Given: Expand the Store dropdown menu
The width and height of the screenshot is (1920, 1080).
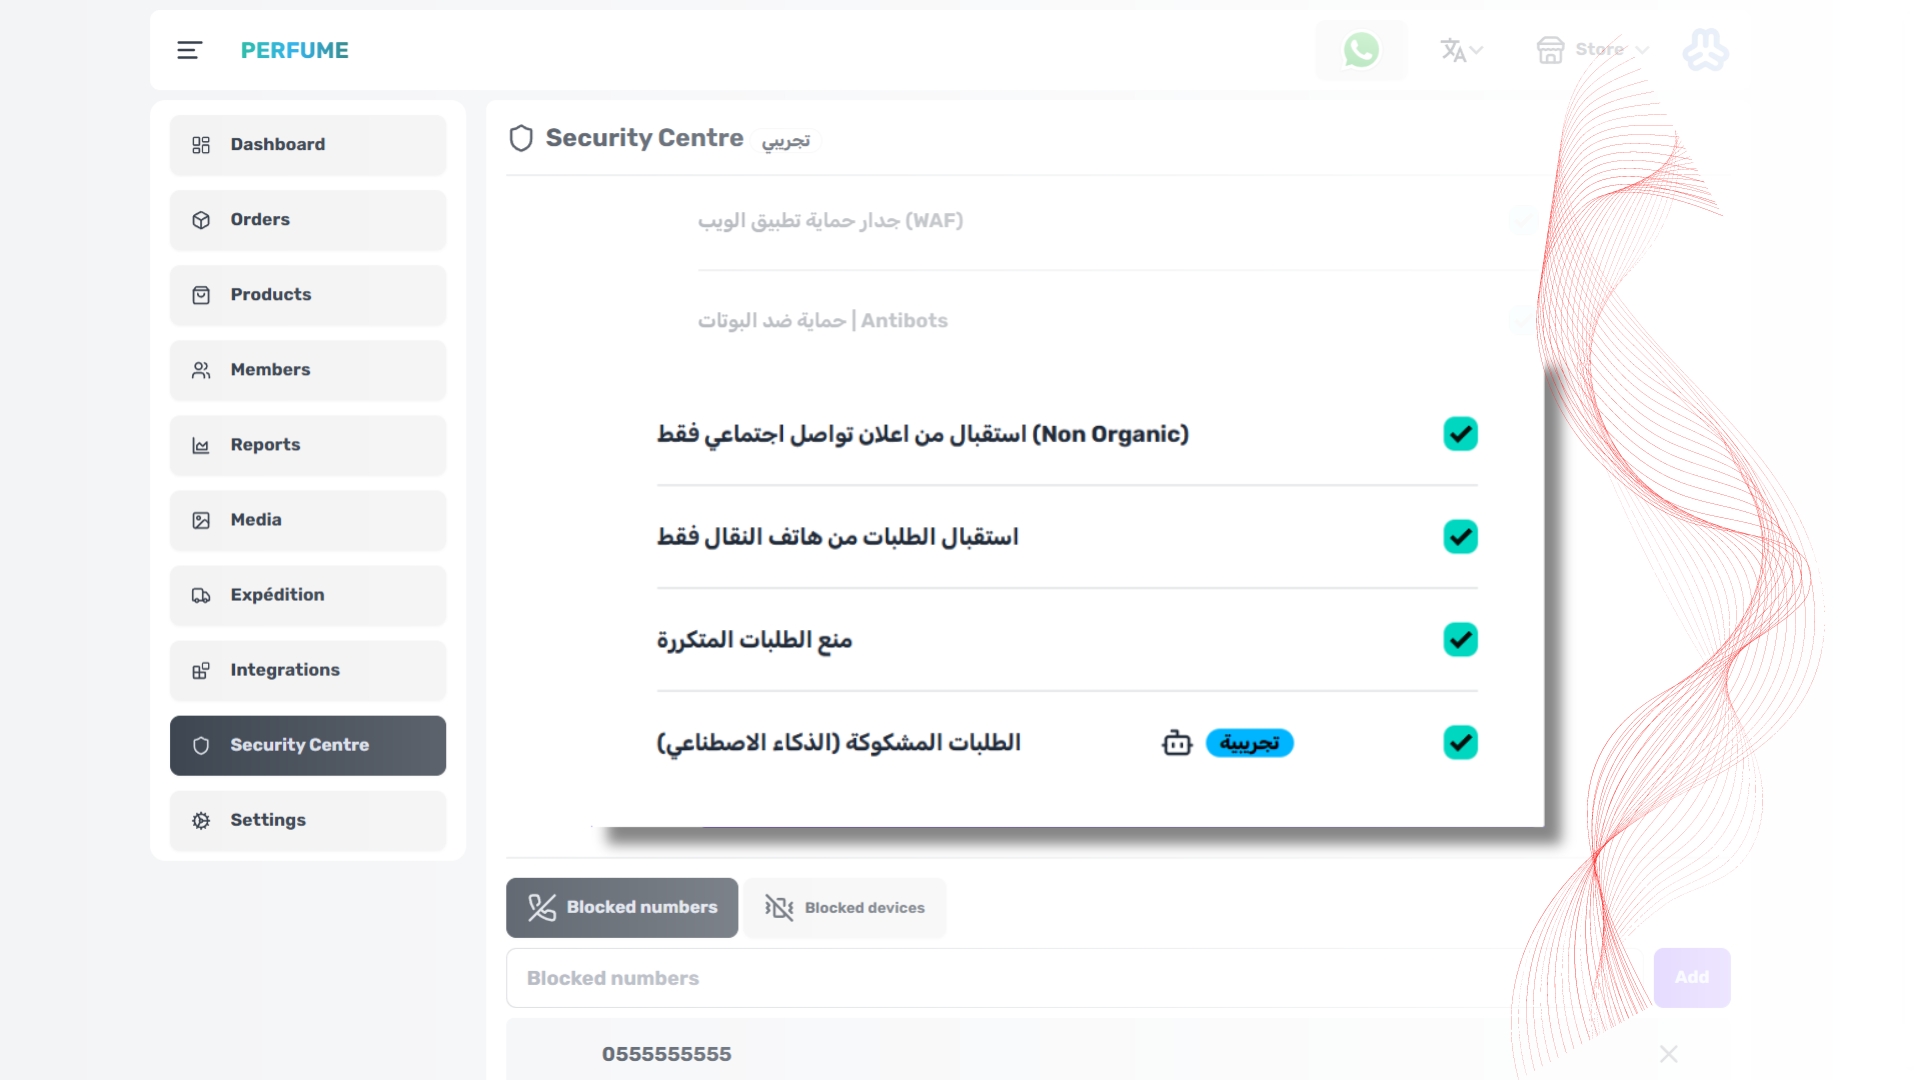Looking at the screenshot, I should (x=1592, y=50).
